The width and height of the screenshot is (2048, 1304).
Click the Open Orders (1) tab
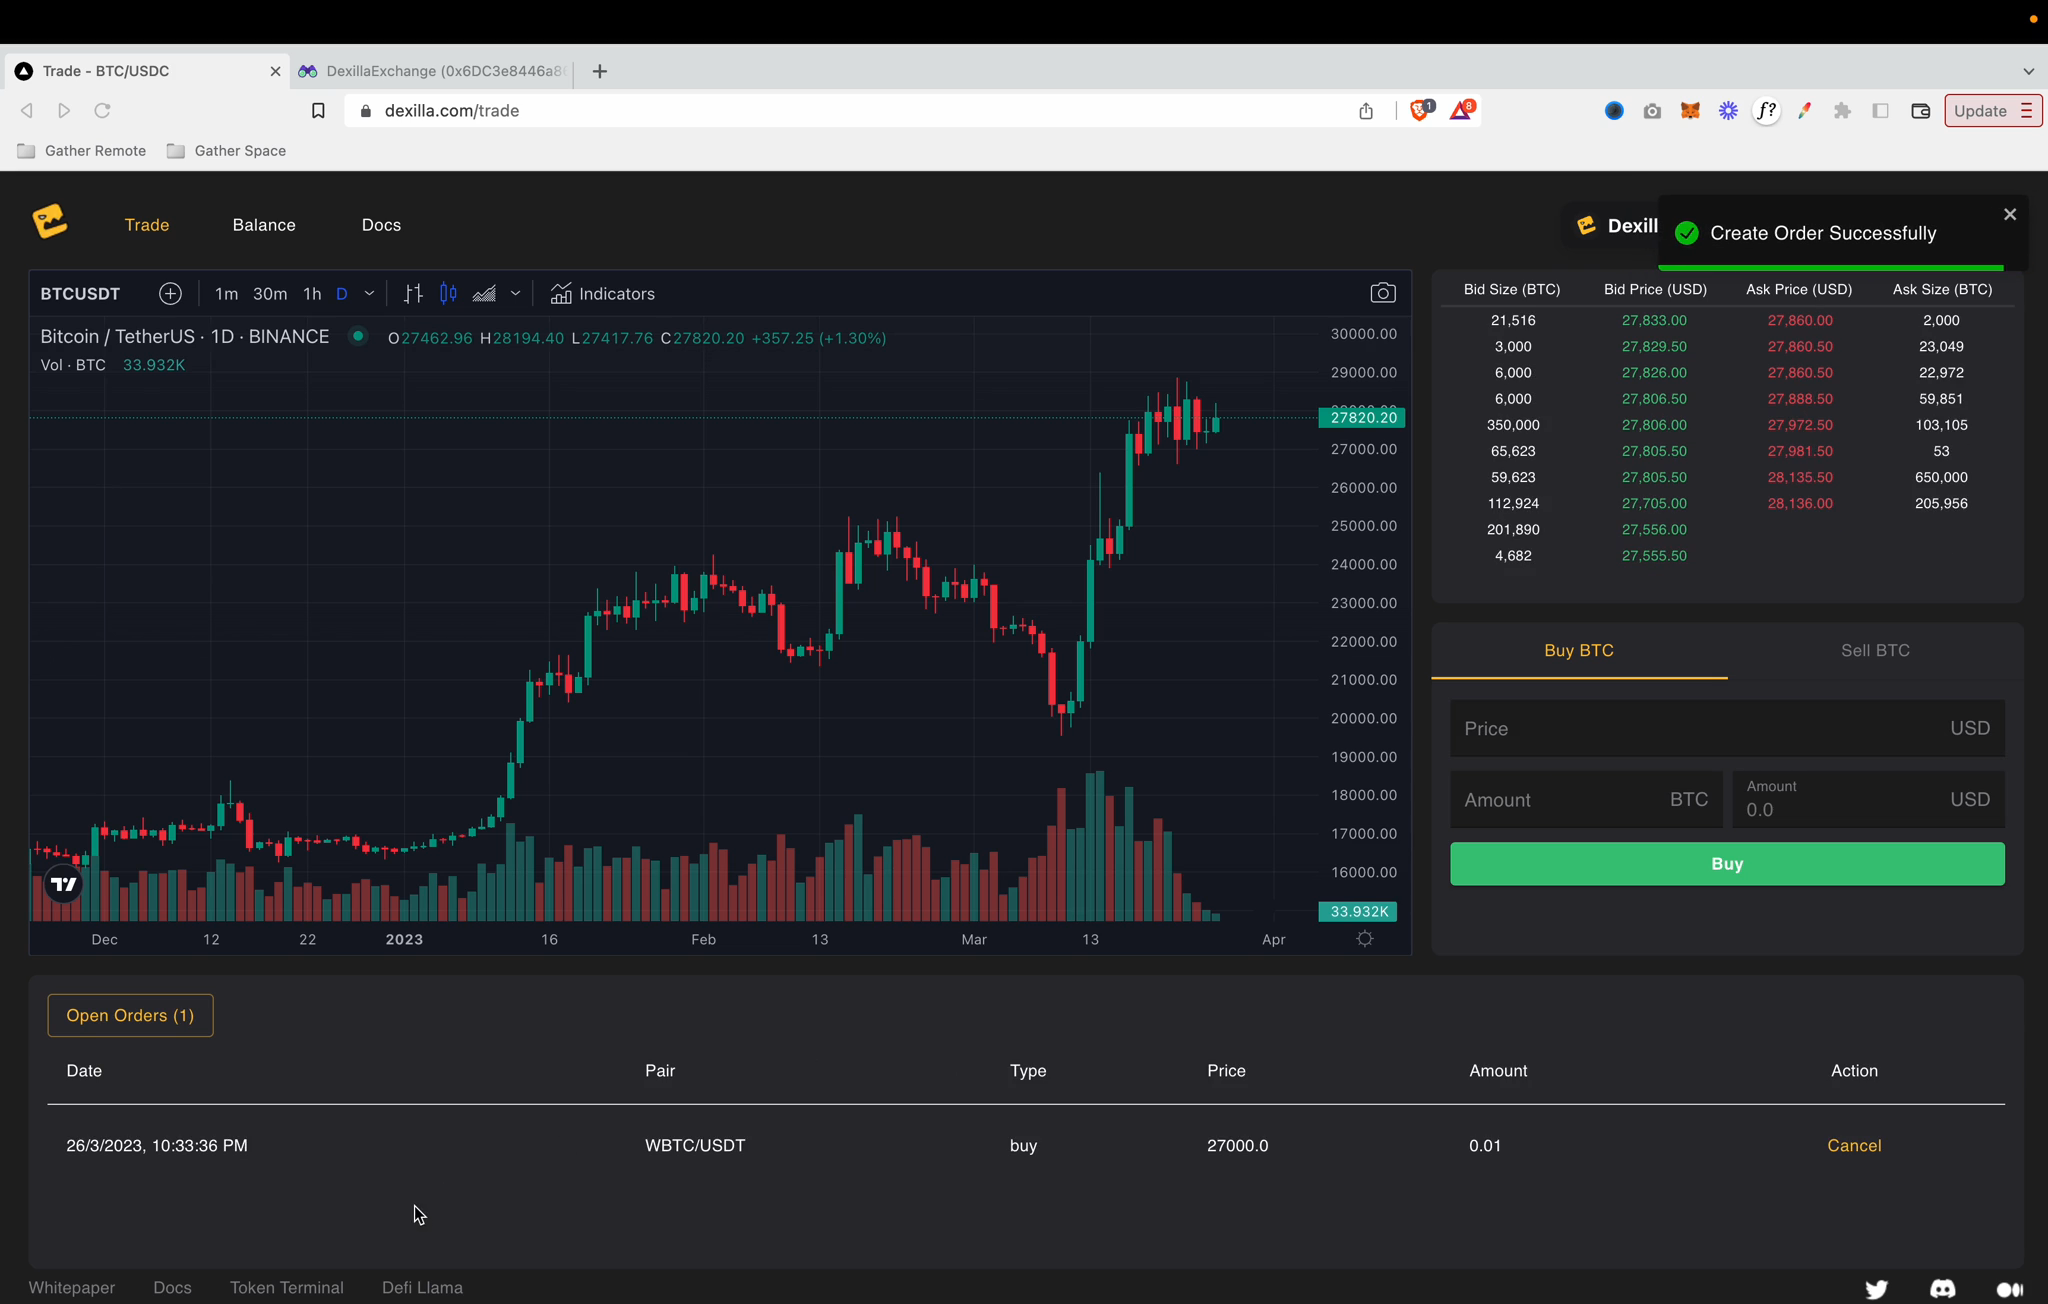[130, 1015]
